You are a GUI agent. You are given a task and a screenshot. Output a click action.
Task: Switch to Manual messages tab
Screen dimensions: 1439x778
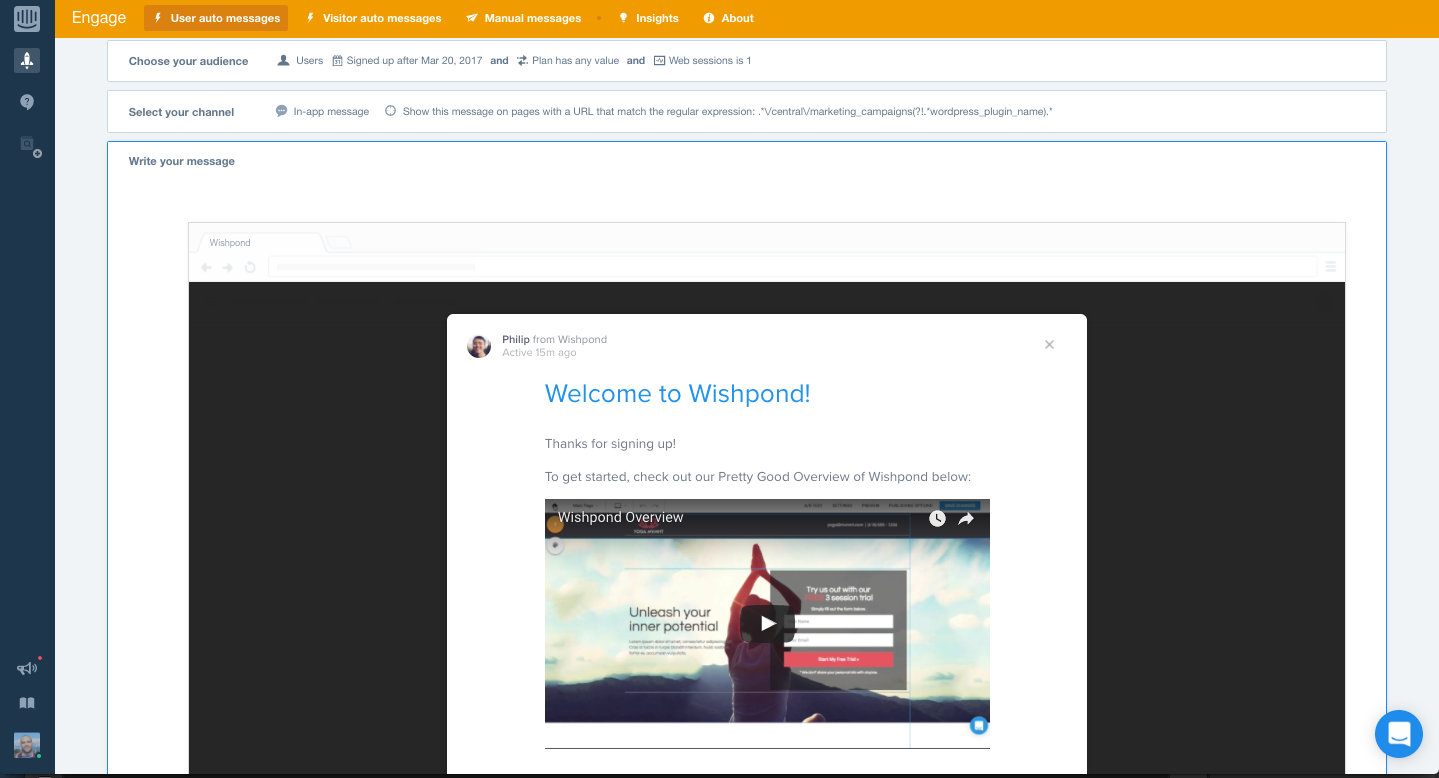(x=523, y=18)
